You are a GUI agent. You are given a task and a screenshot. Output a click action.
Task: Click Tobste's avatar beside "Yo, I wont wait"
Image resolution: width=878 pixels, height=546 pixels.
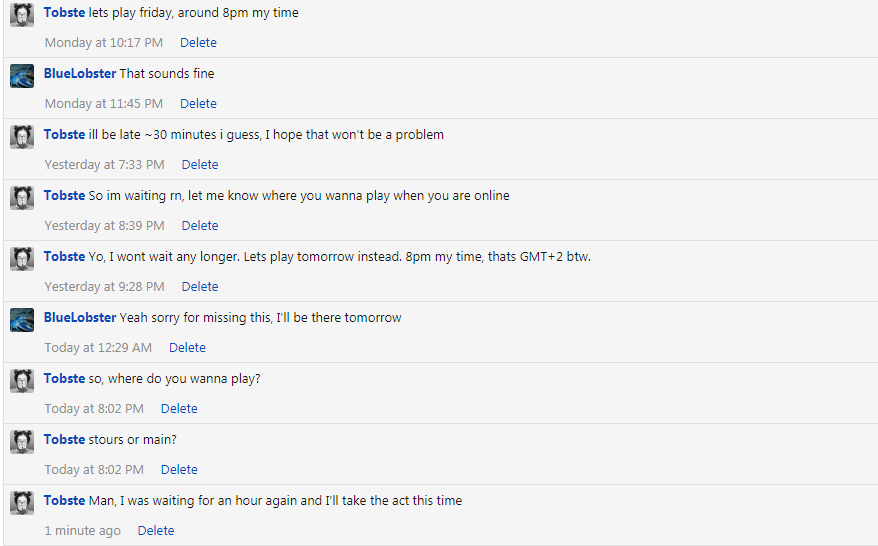point(22,259)
